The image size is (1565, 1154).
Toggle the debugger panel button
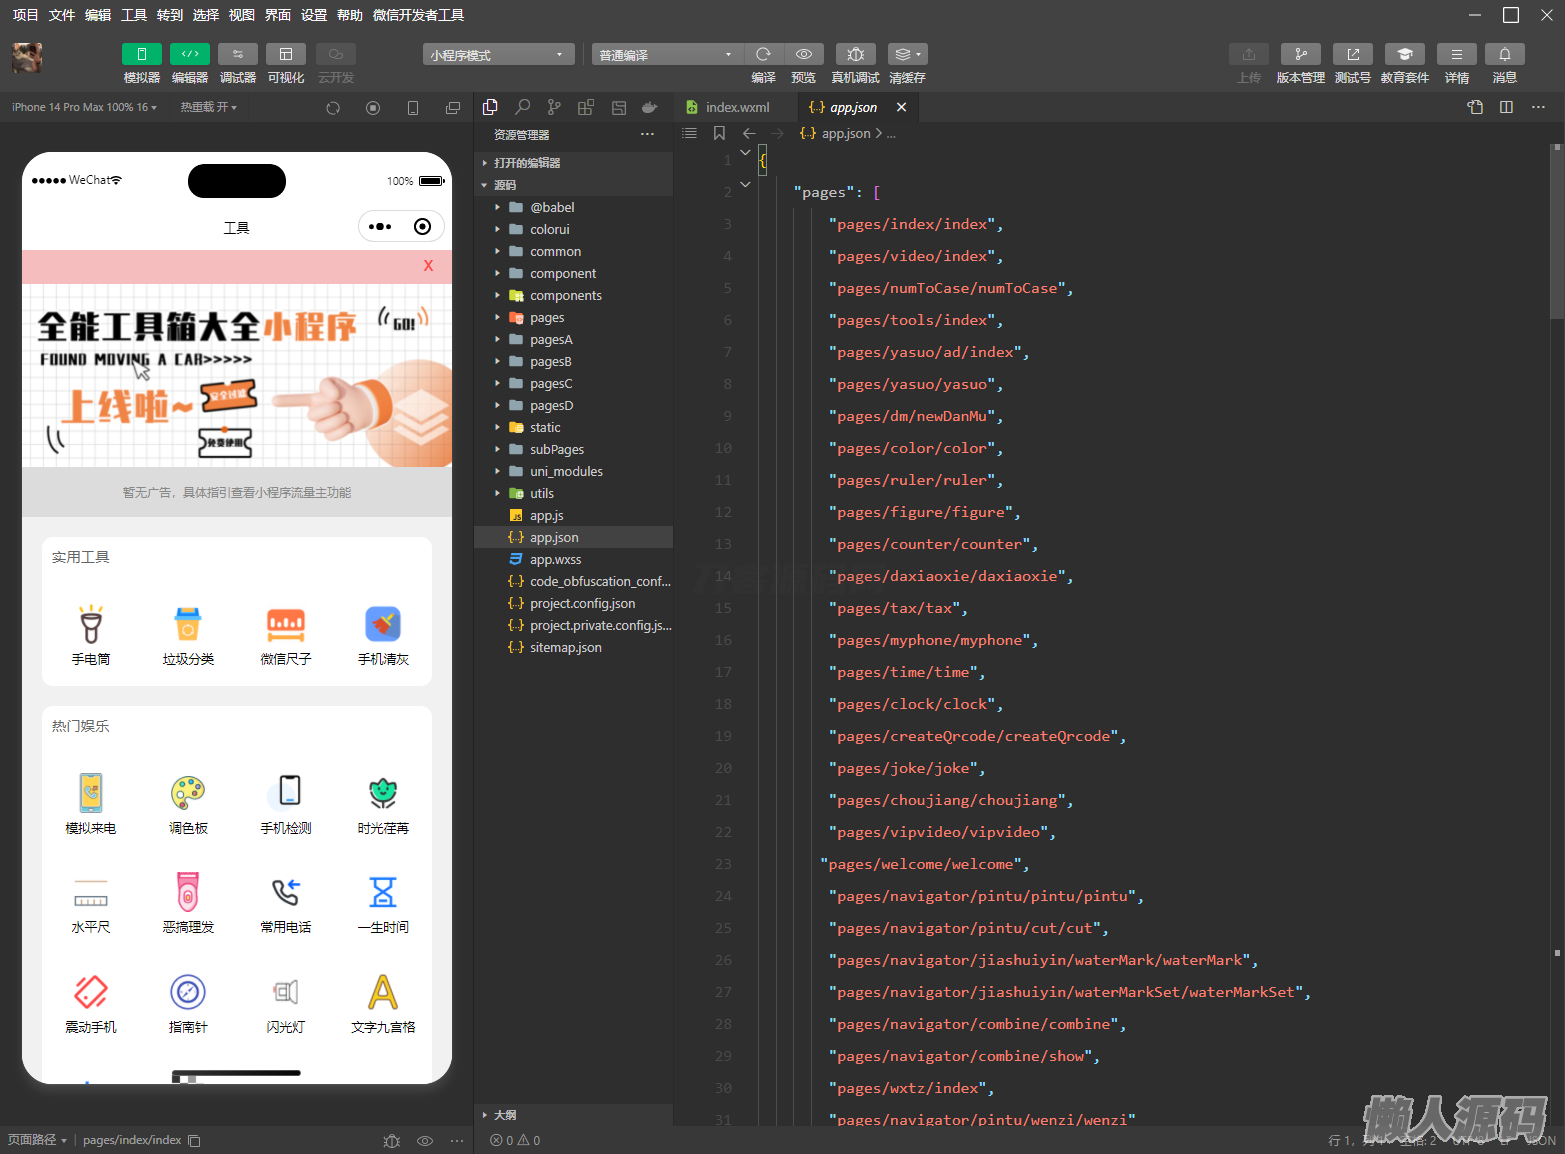[237, 54]
